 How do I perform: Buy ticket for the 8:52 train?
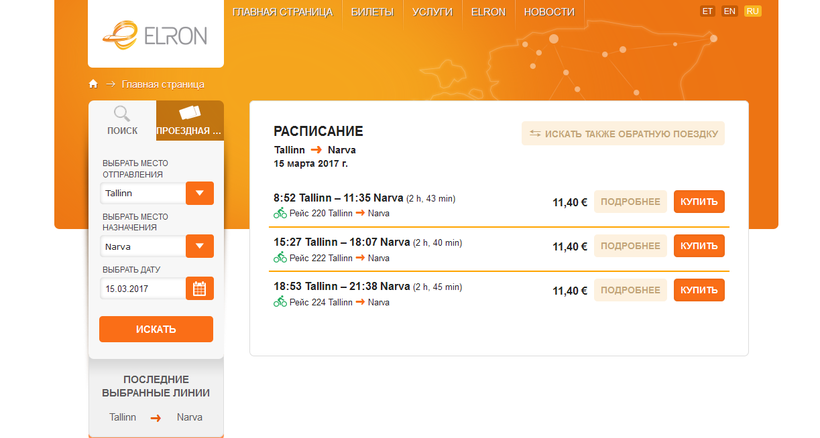[x=699, y=202]
